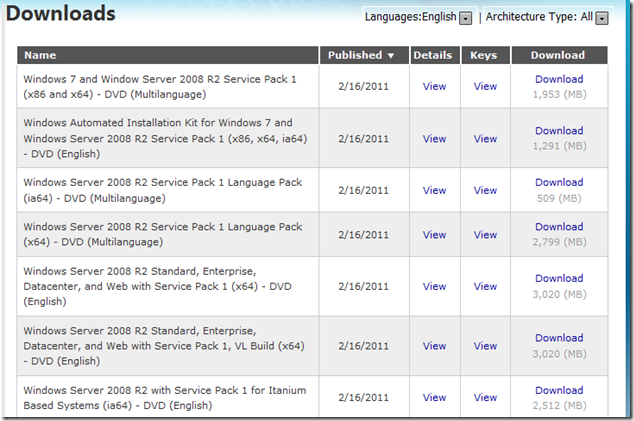View keys for ia64 Language Pack

(486, 190)
